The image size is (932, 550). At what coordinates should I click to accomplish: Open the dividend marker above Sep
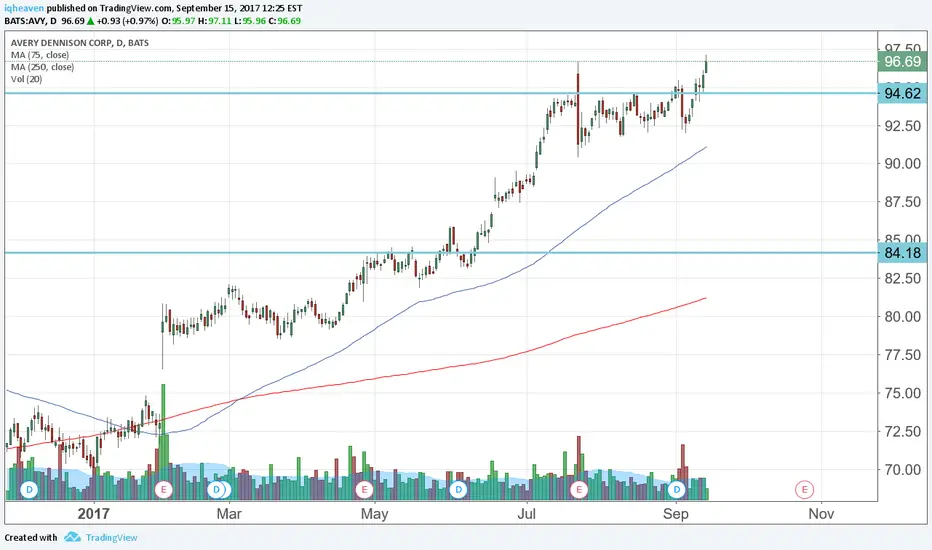coord(676,490)
